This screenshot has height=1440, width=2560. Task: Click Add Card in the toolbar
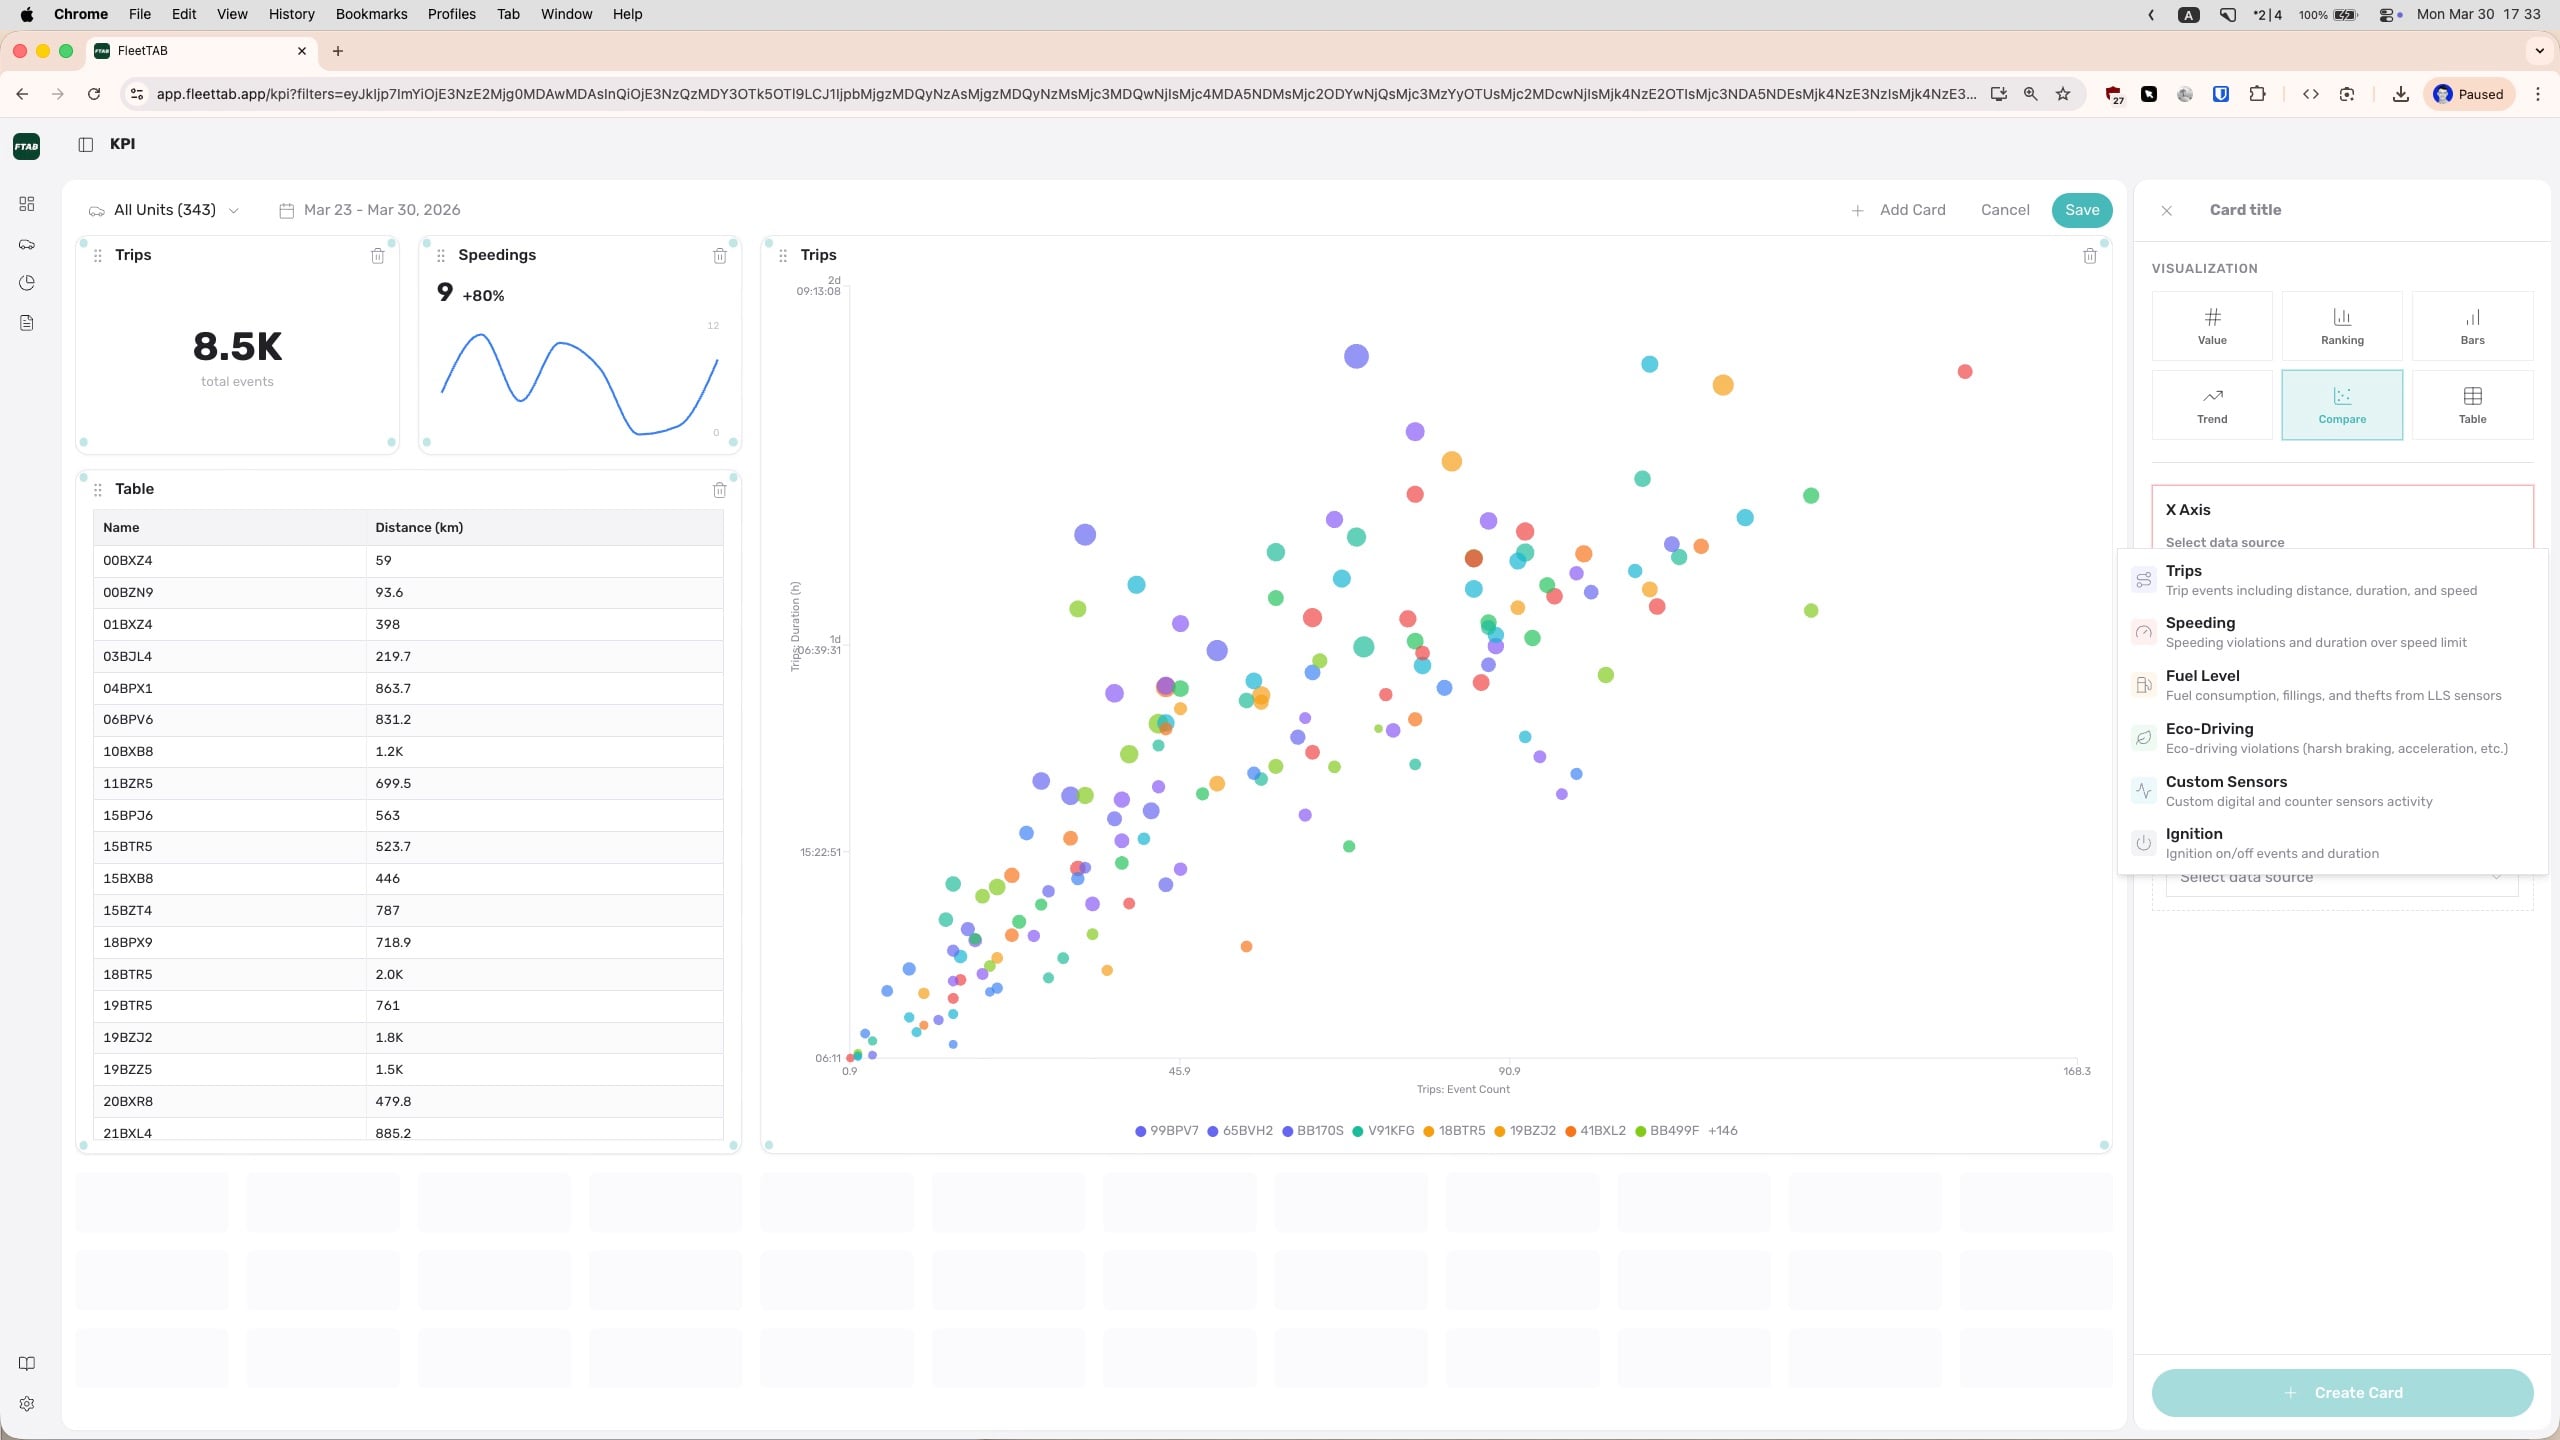1898,210
